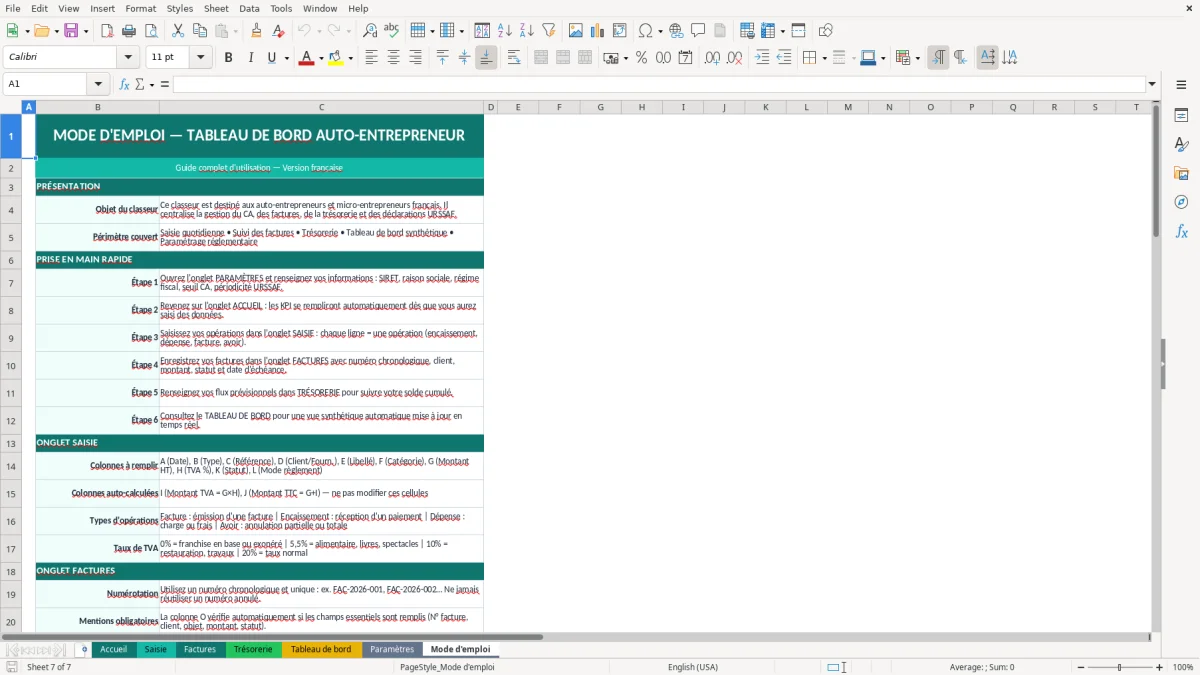Image resolution: width=1200 pixels, height=675 pixels.
Task: Toggle Italic formatting
Action: coord(250,58)
